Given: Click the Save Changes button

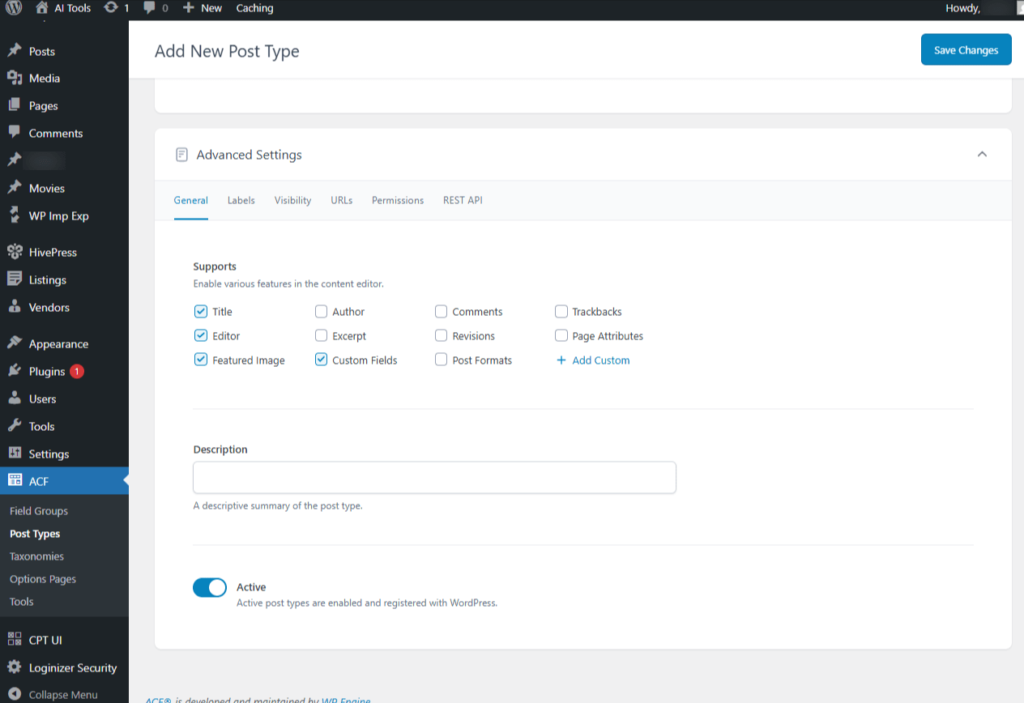Looking at the screenshot, I should tap(965, 50).
